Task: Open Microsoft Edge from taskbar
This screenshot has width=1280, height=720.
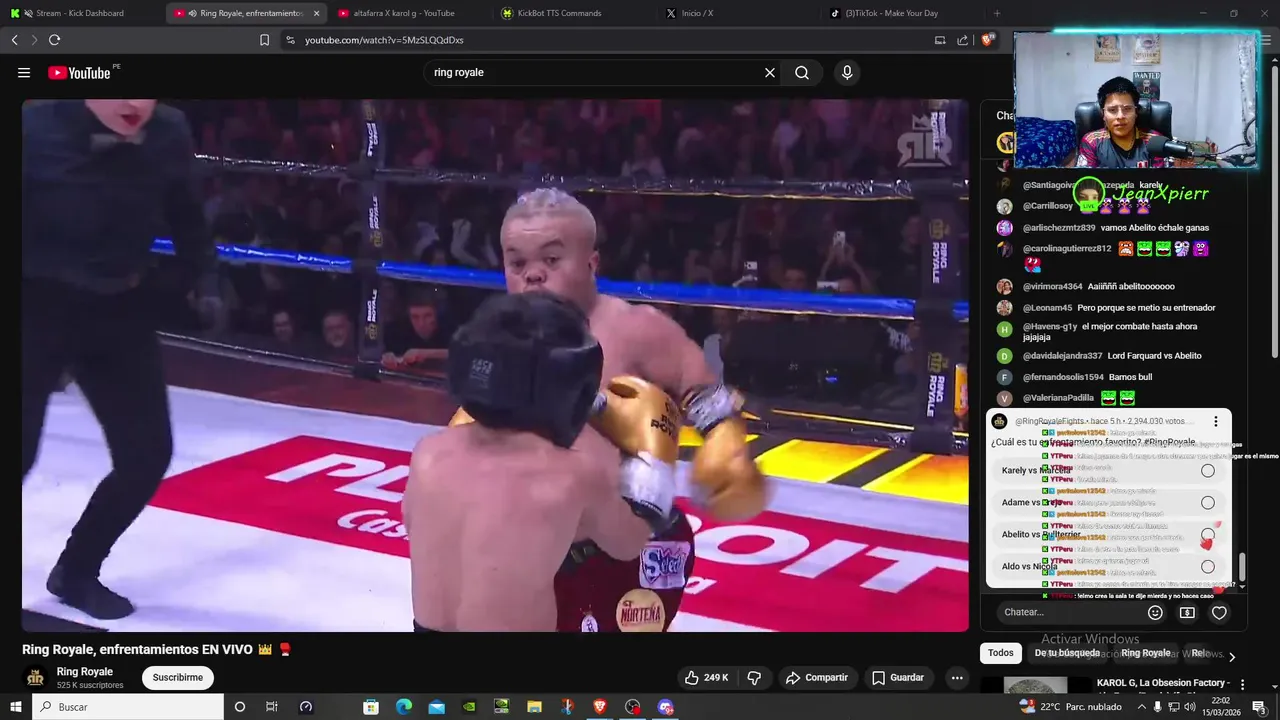Action: pos(404,707)
